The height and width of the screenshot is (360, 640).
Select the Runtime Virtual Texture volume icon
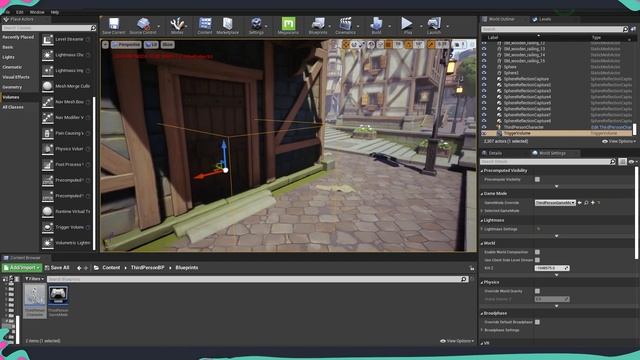pyautogui.click(x=47, y=211)
